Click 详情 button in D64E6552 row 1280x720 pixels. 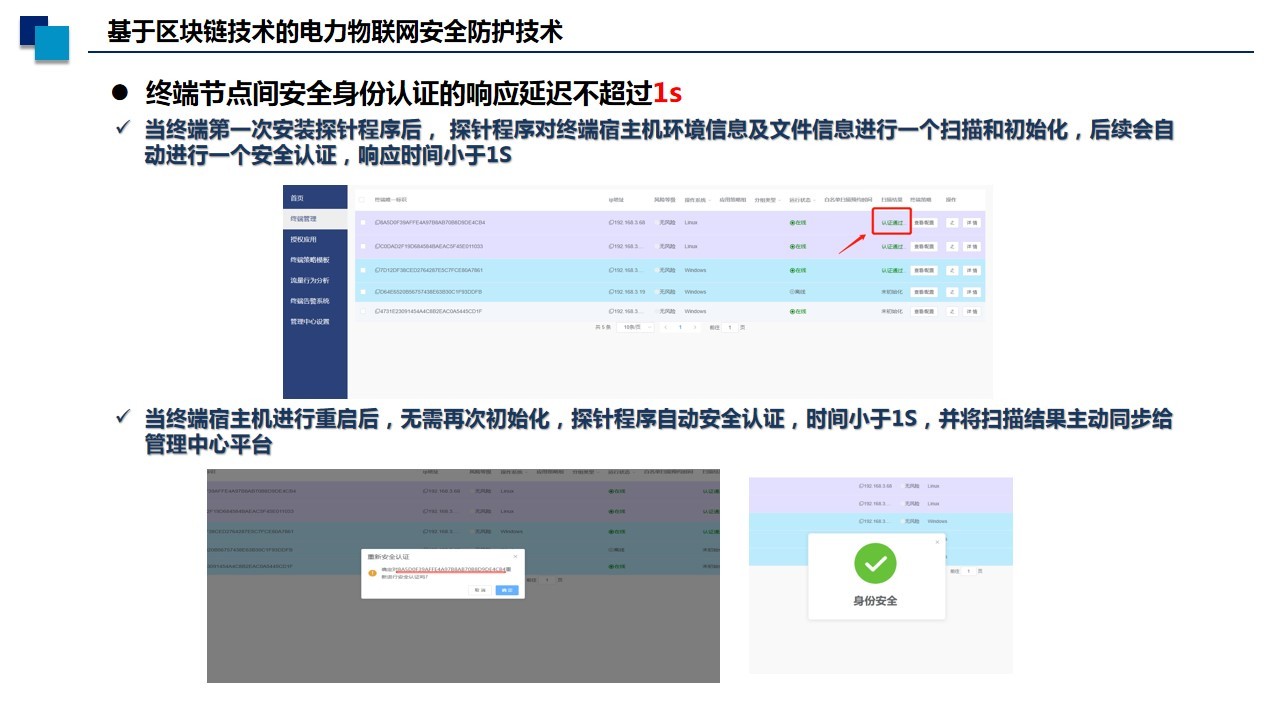pyautogui.click(x=972, y=292)
